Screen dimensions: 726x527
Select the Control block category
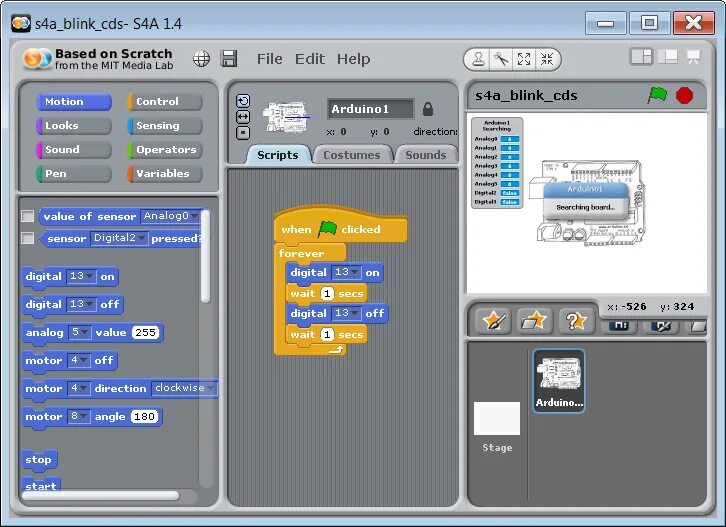[x=165, y=101]
